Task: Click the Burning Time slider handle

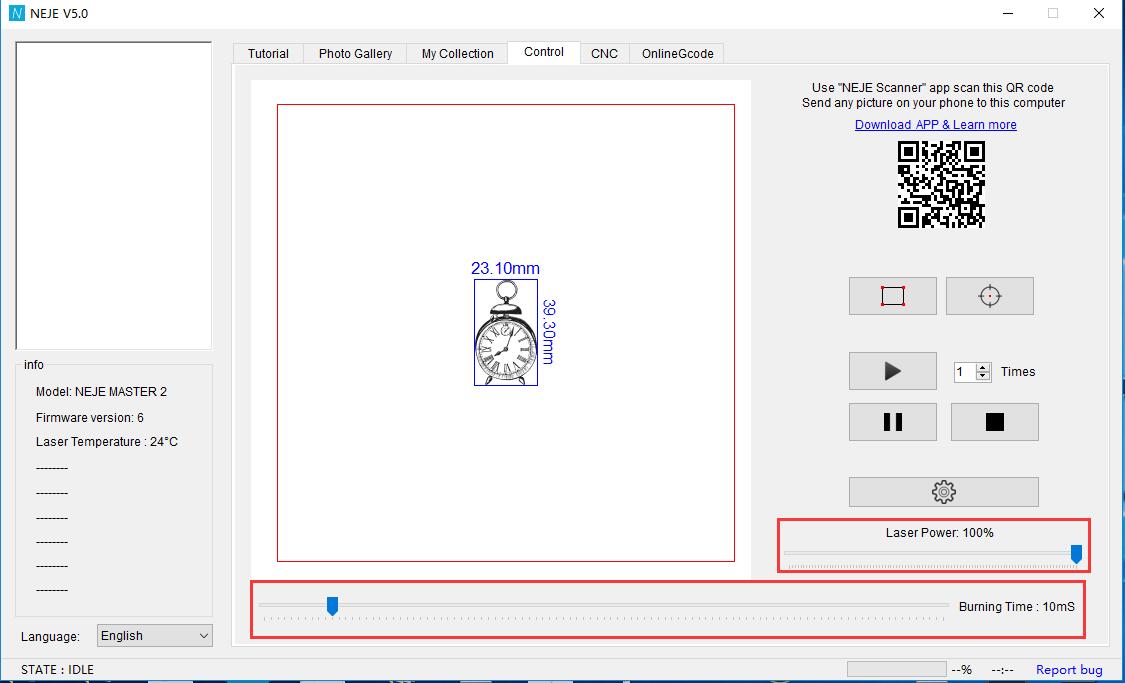Action: tap(332, 606)
